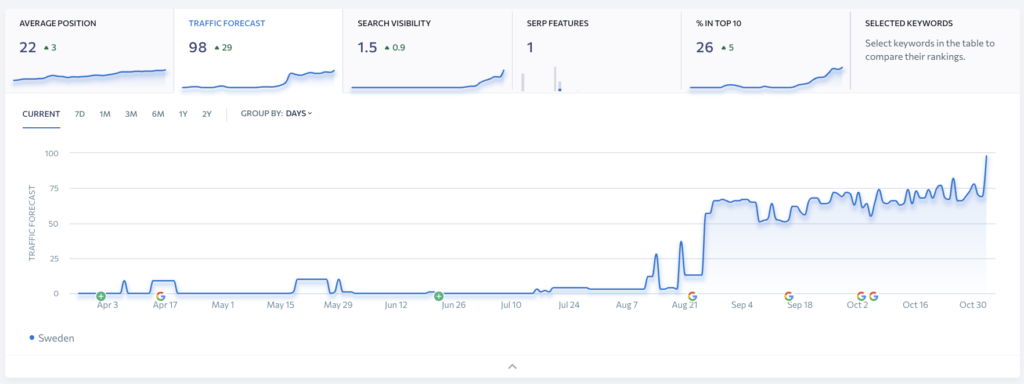Click the Search Visibility value 1.5
Screen dimensions: 1024x384
367,47
